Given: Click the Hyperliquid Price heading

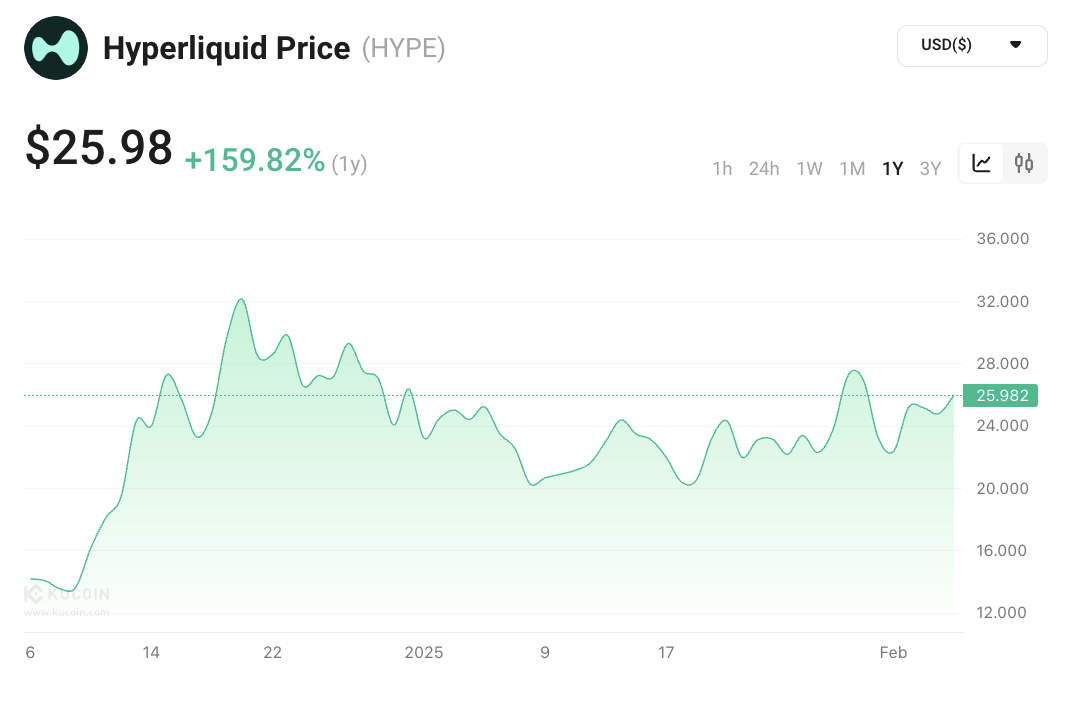Looking at the screenshot, I should (x=227, y=47).
